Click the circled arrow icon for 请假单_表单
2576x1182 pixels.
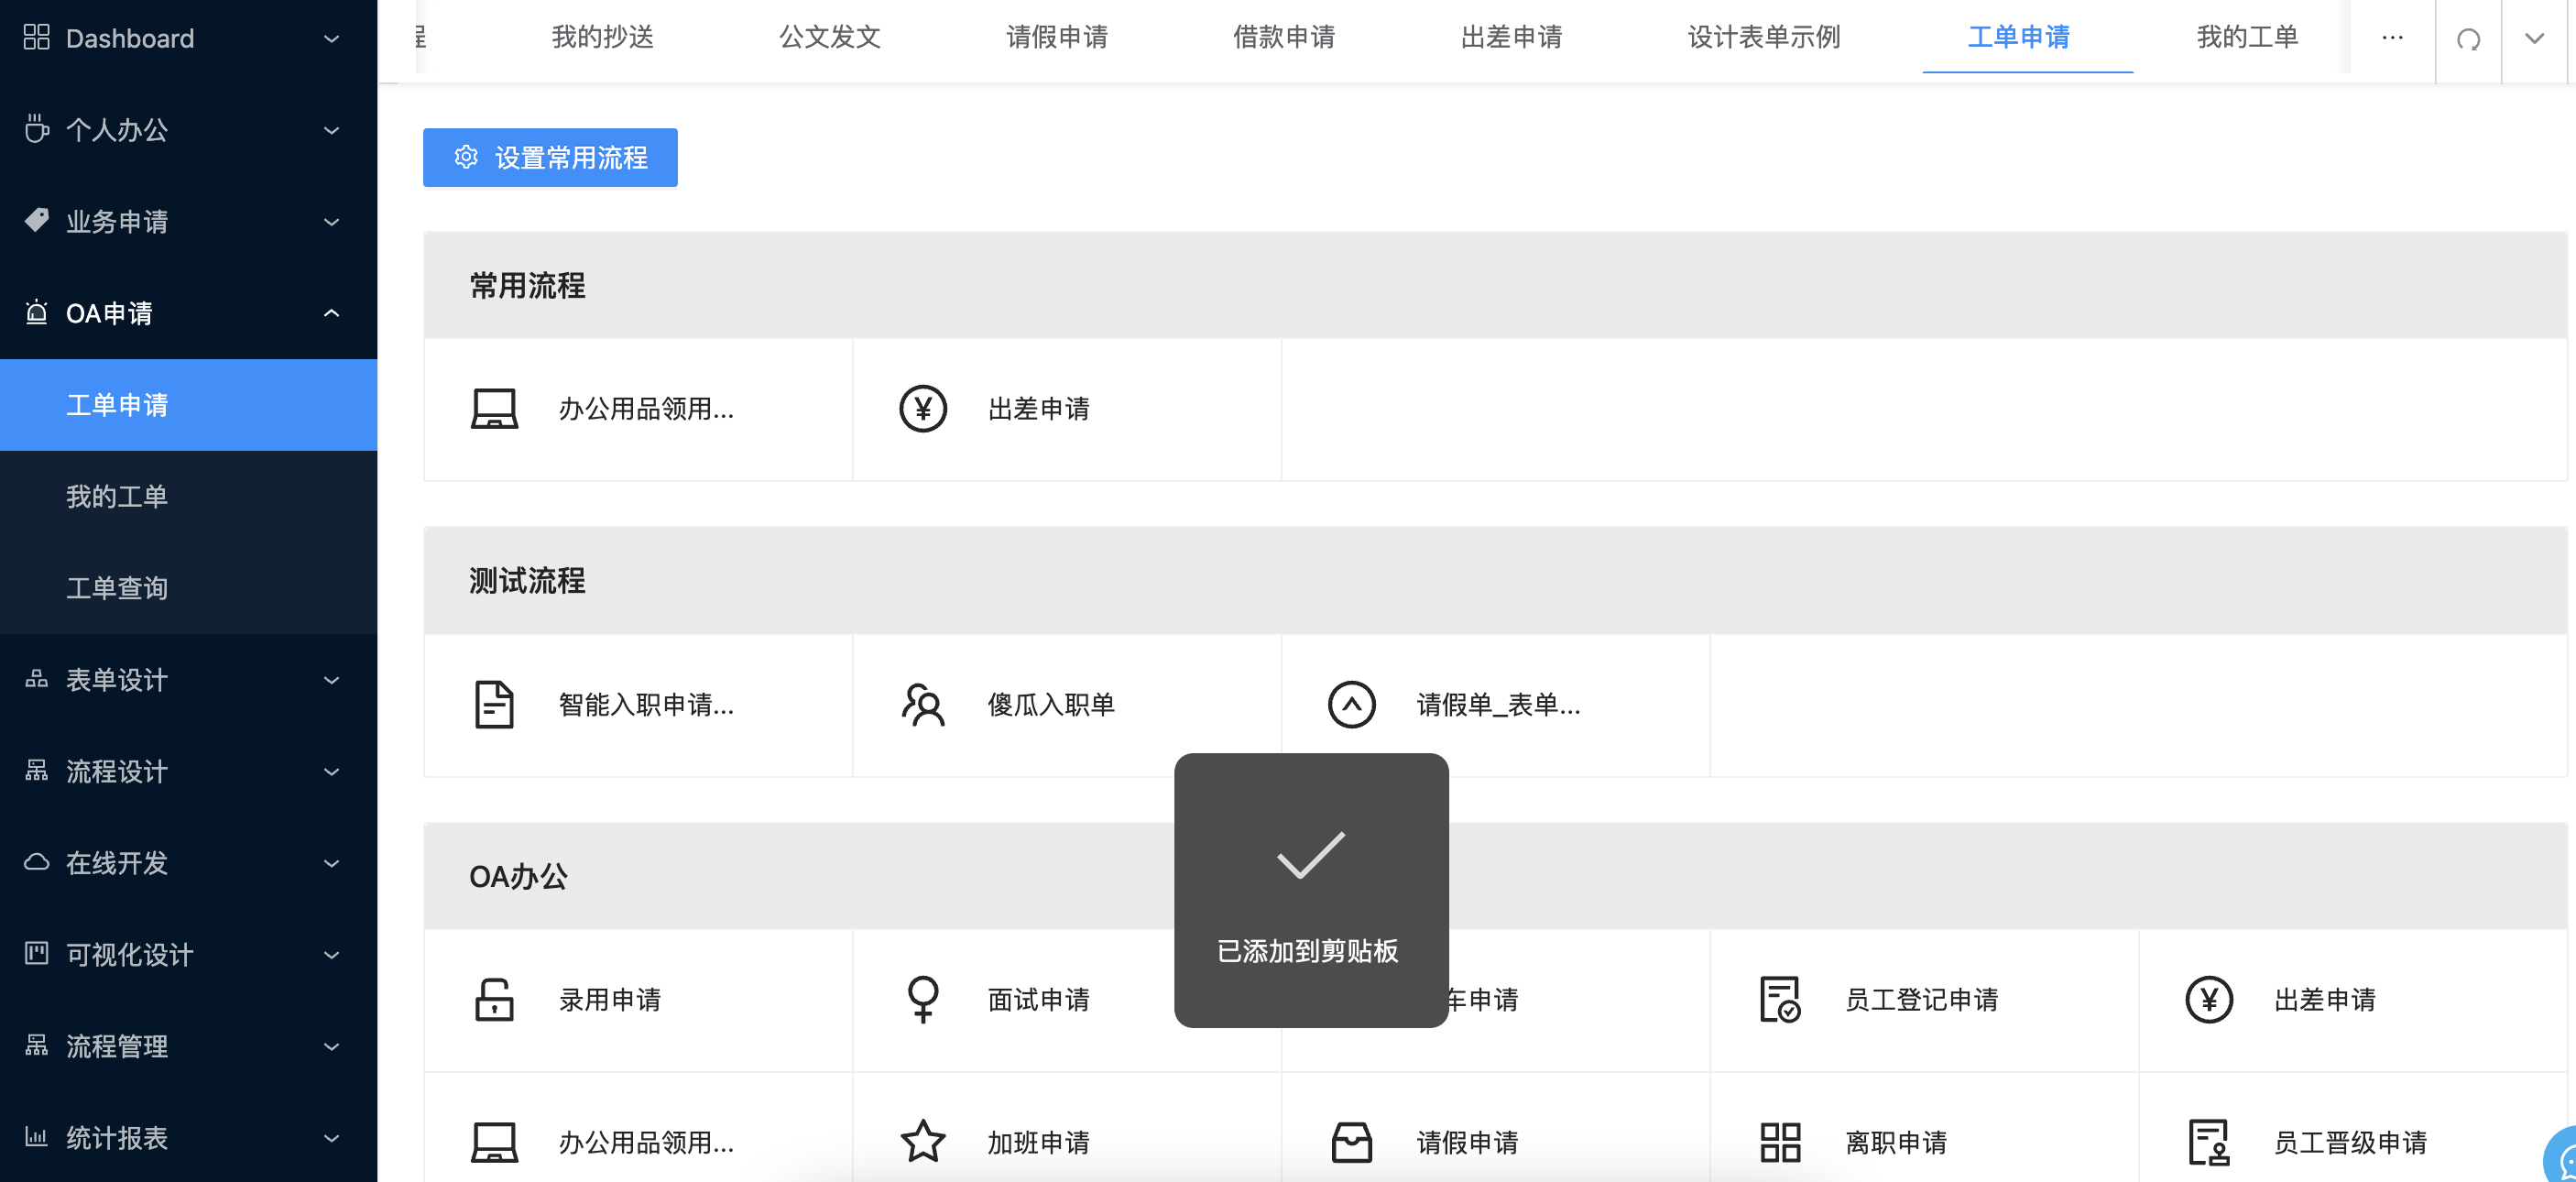pyautogui.click(x=1351, y=705)
